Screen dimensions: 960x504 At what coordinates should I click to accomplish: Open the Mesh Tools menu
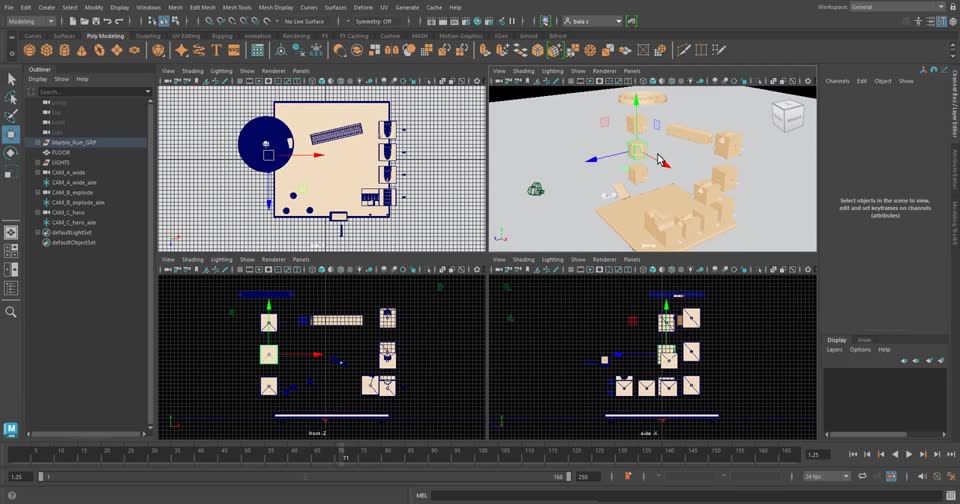point(237,7)
